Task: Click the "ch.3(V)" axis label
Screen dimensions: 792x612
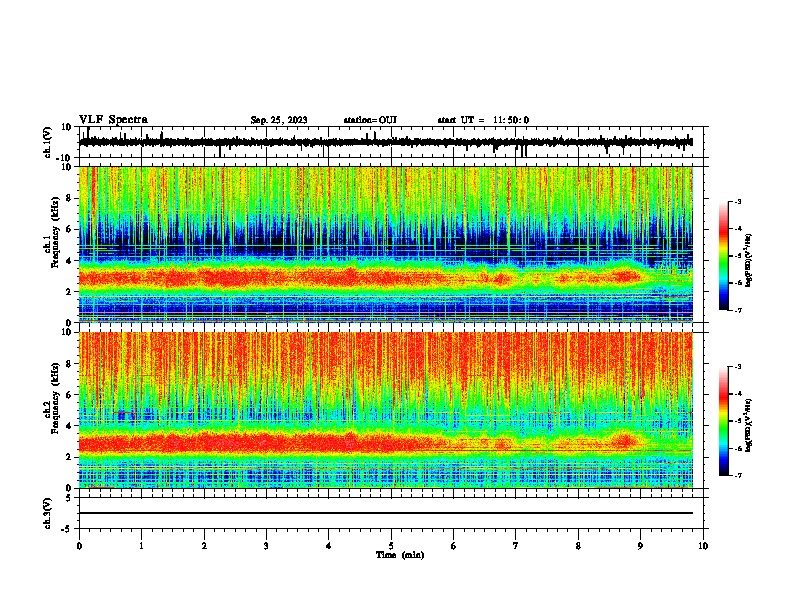Action: click(x=48, y=513)
